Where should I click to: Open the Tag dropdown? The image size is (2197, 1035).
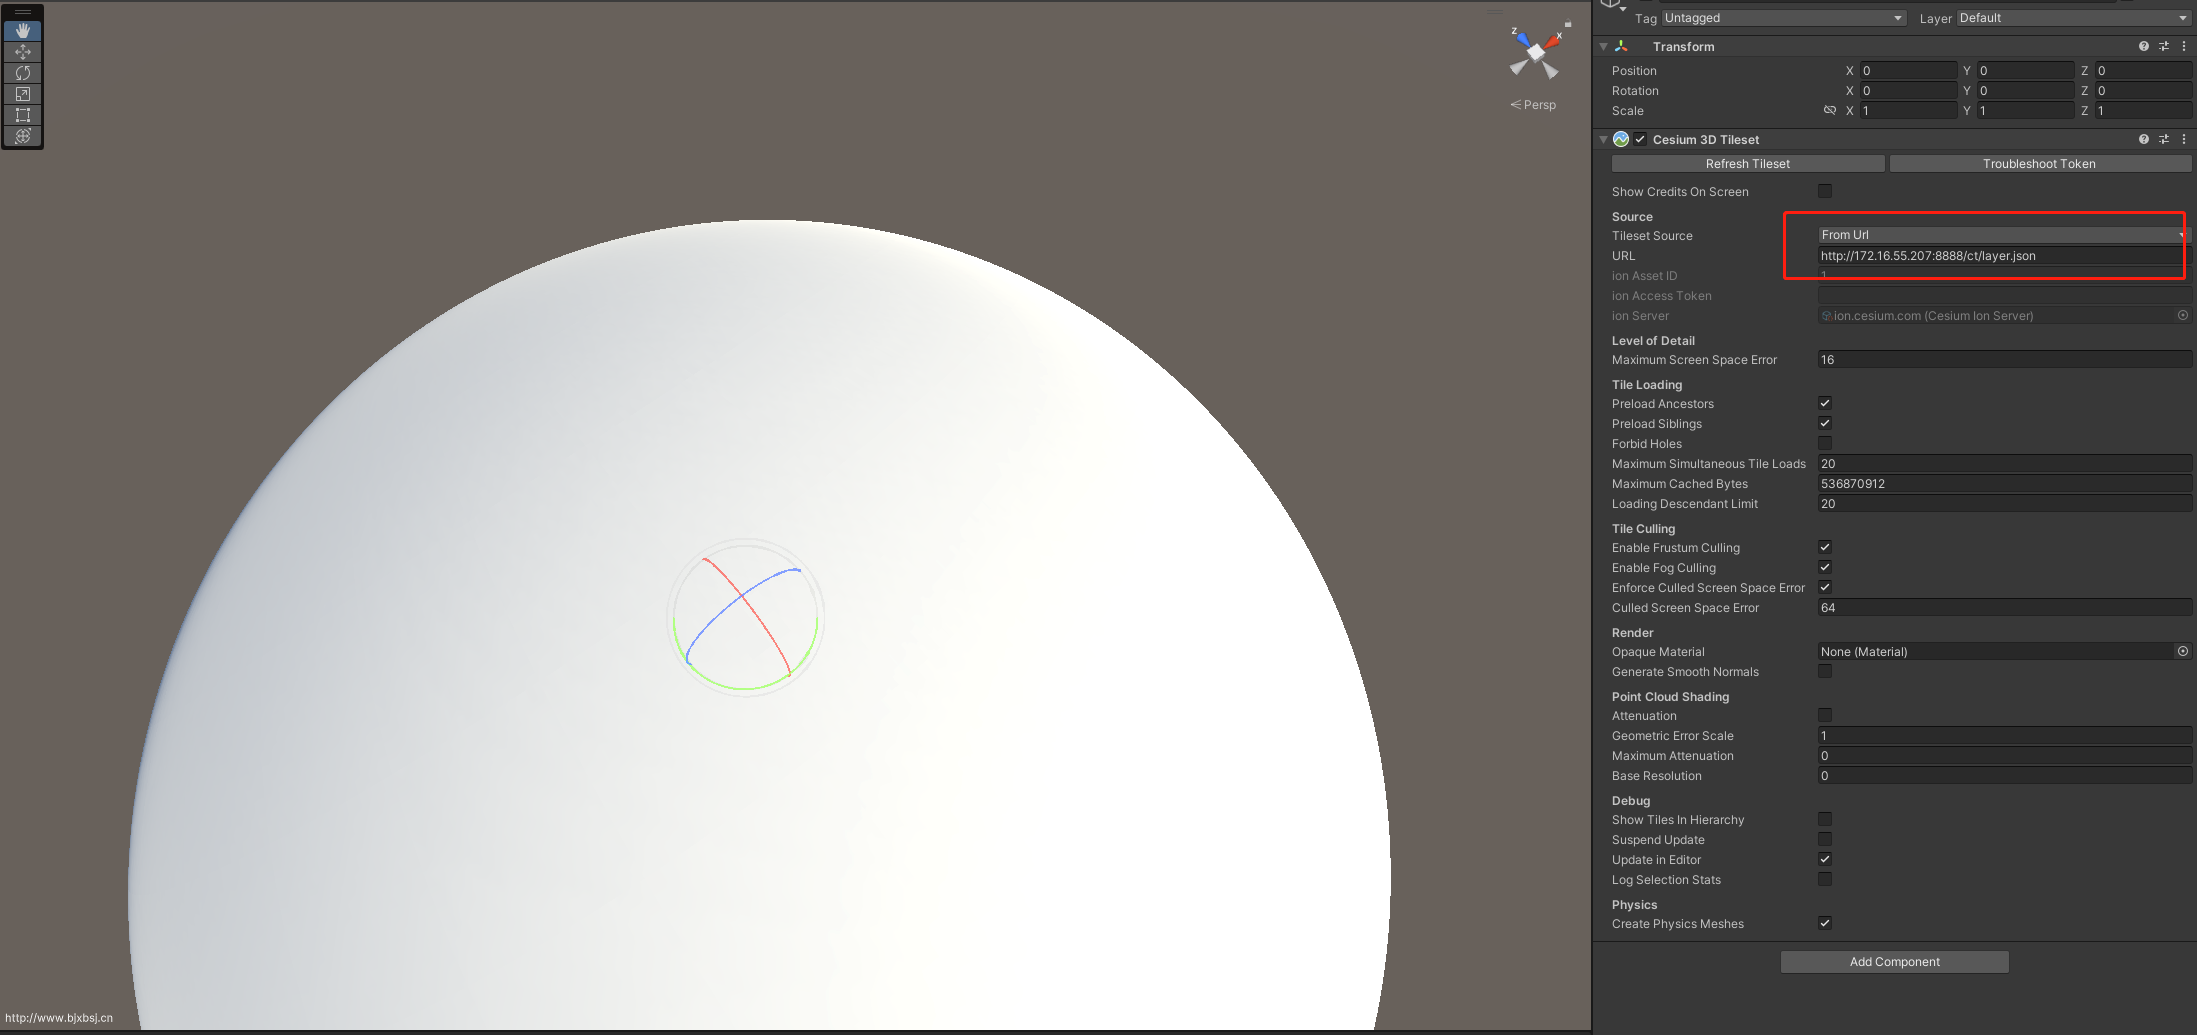pos(1783,18)
